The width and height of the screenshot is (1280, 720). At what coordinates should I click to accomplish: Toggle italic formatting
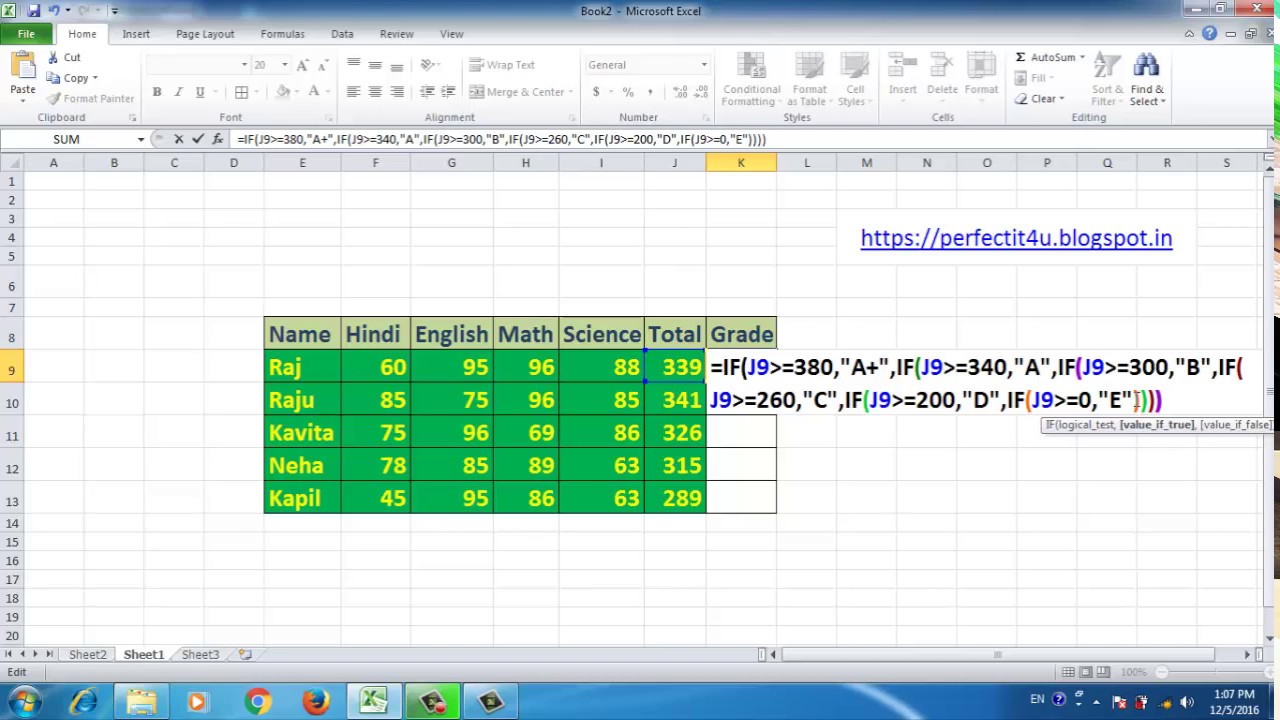pos(178,92)
